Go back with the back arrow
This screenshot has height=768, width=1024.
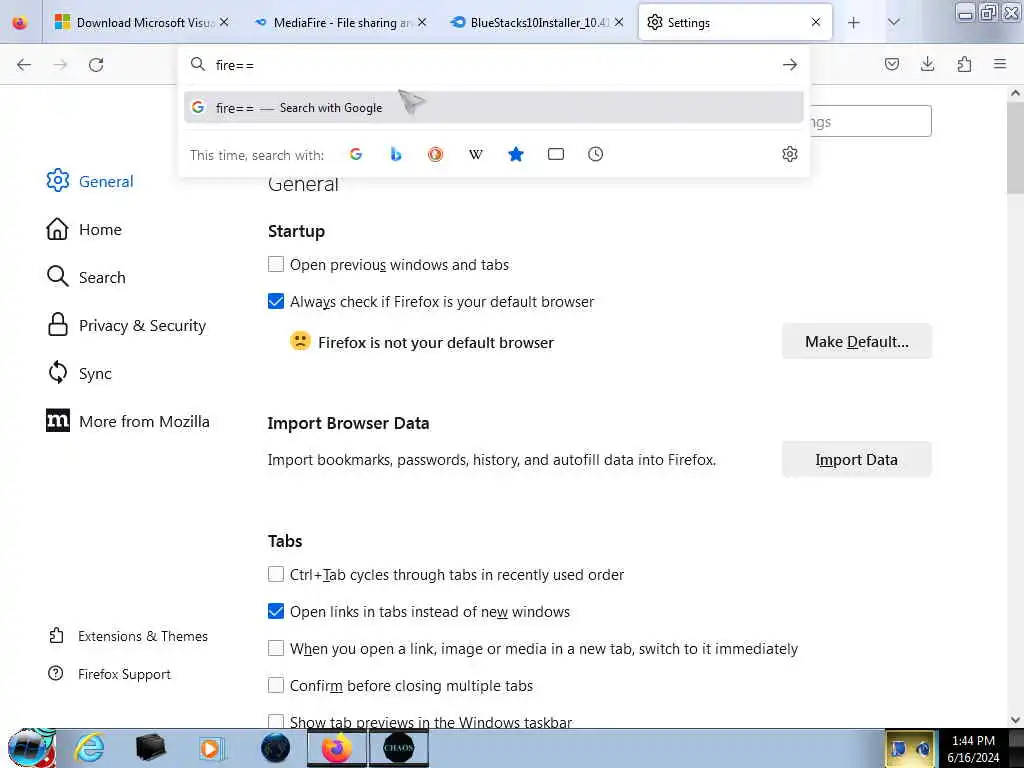pos(24,65)
